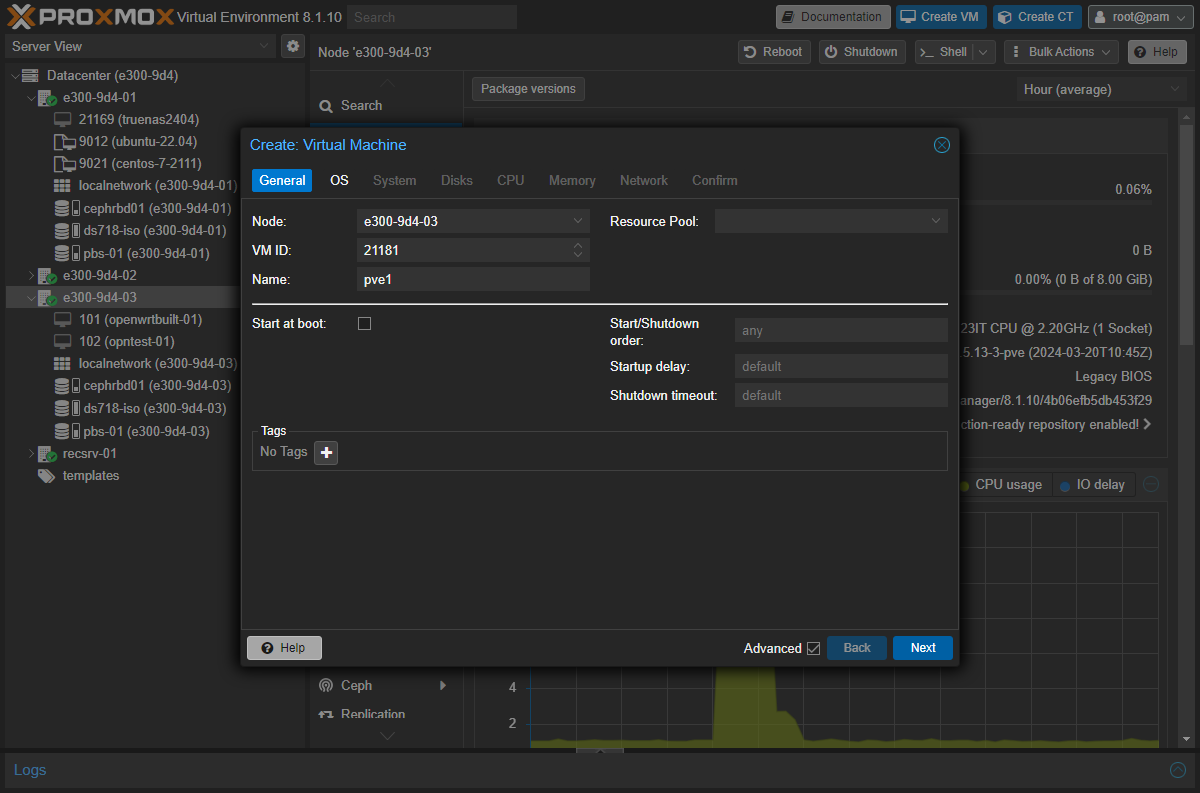This screenshot has height=793, width=1200.
Task: Click localnetwork (e300-9d4-01) grid icon
Action: (62, 185)
